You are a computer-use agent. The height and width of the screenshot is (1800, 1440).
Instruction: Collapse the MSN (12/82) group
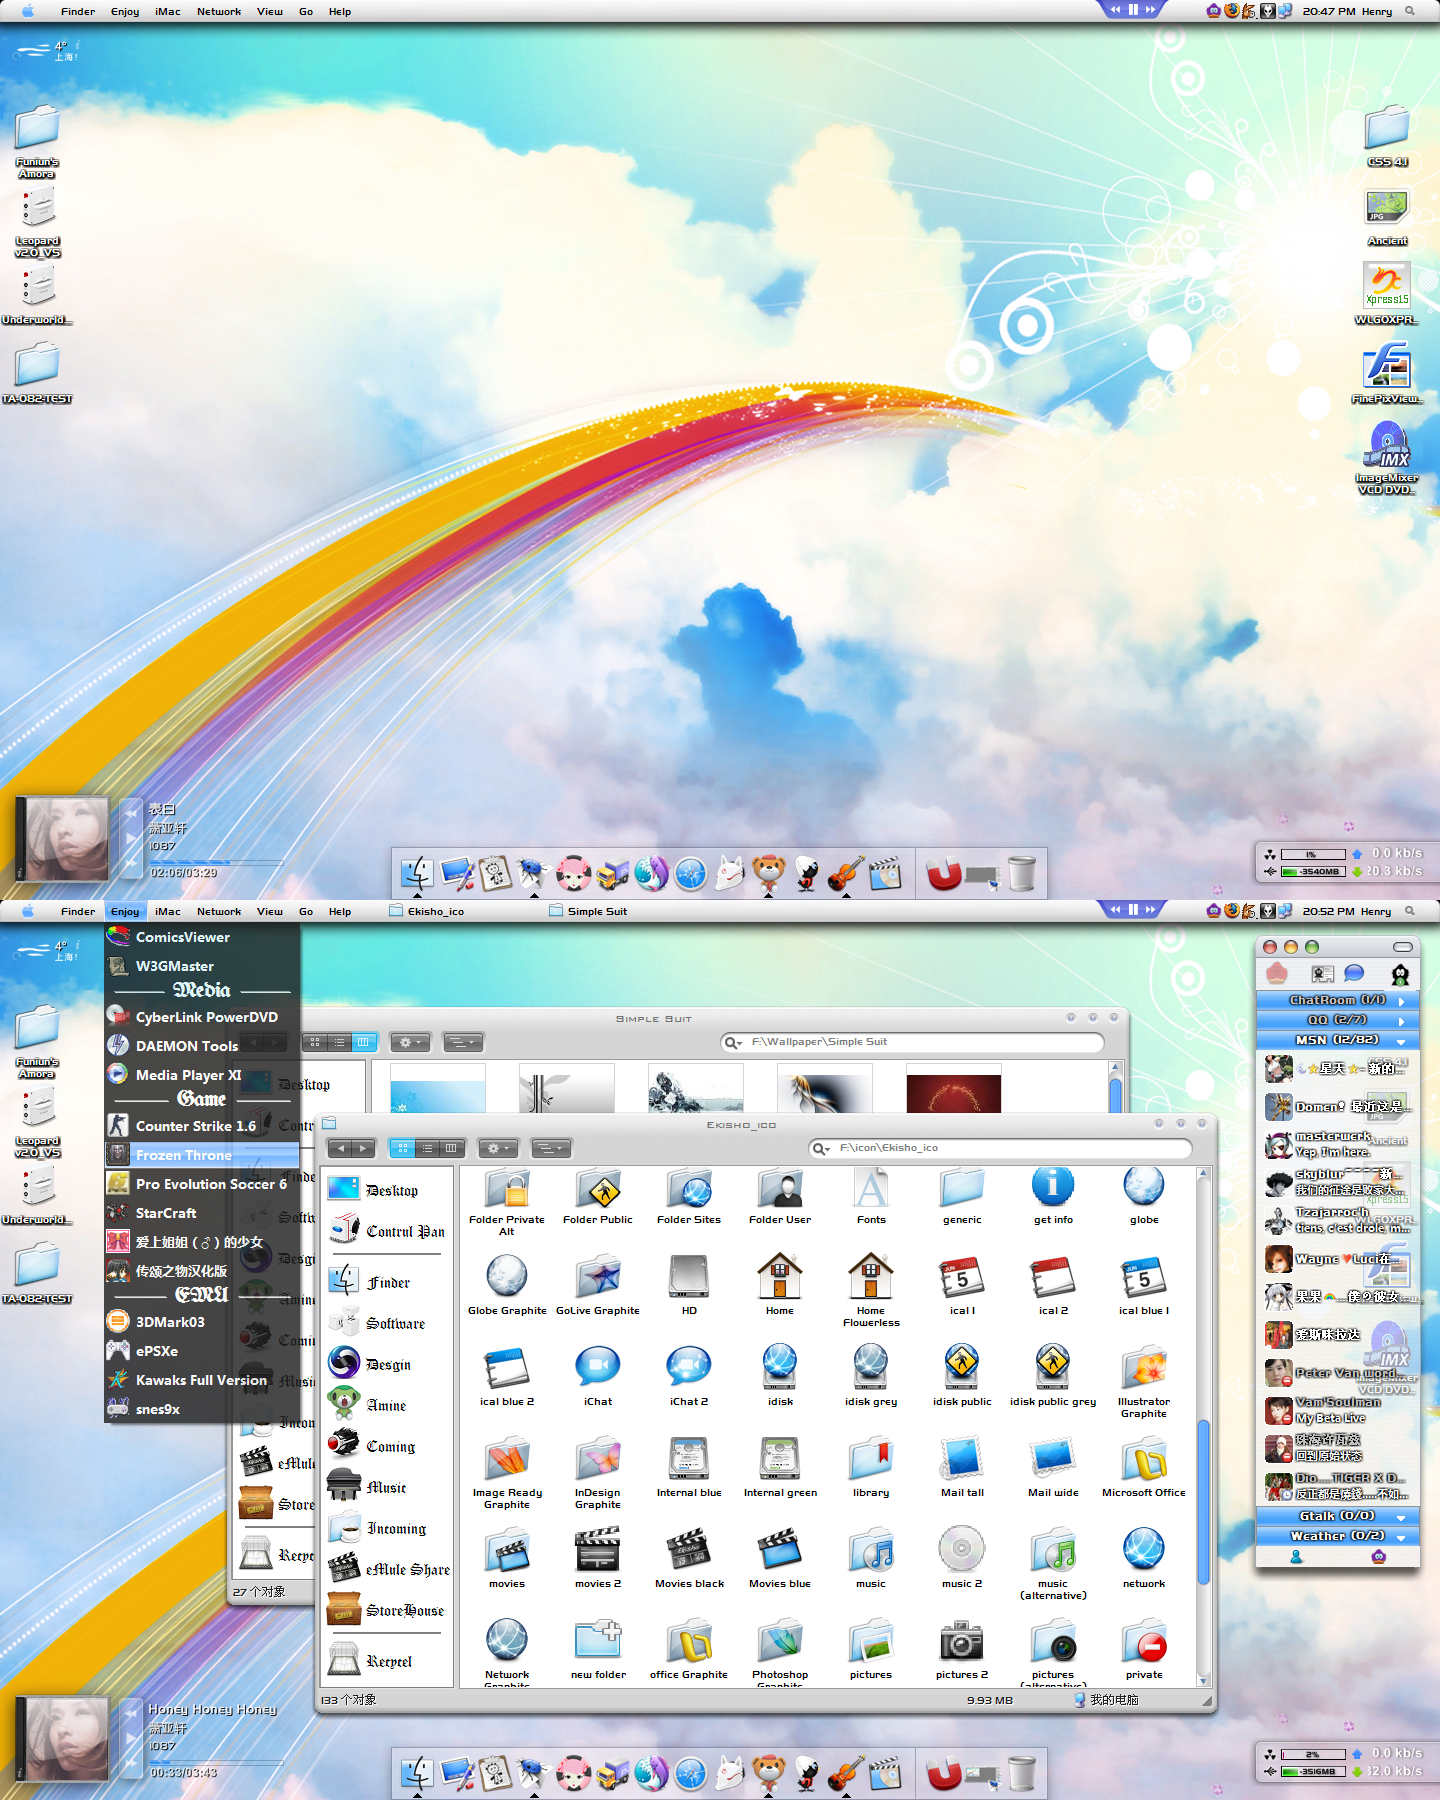click(x=1337, y=1040)
